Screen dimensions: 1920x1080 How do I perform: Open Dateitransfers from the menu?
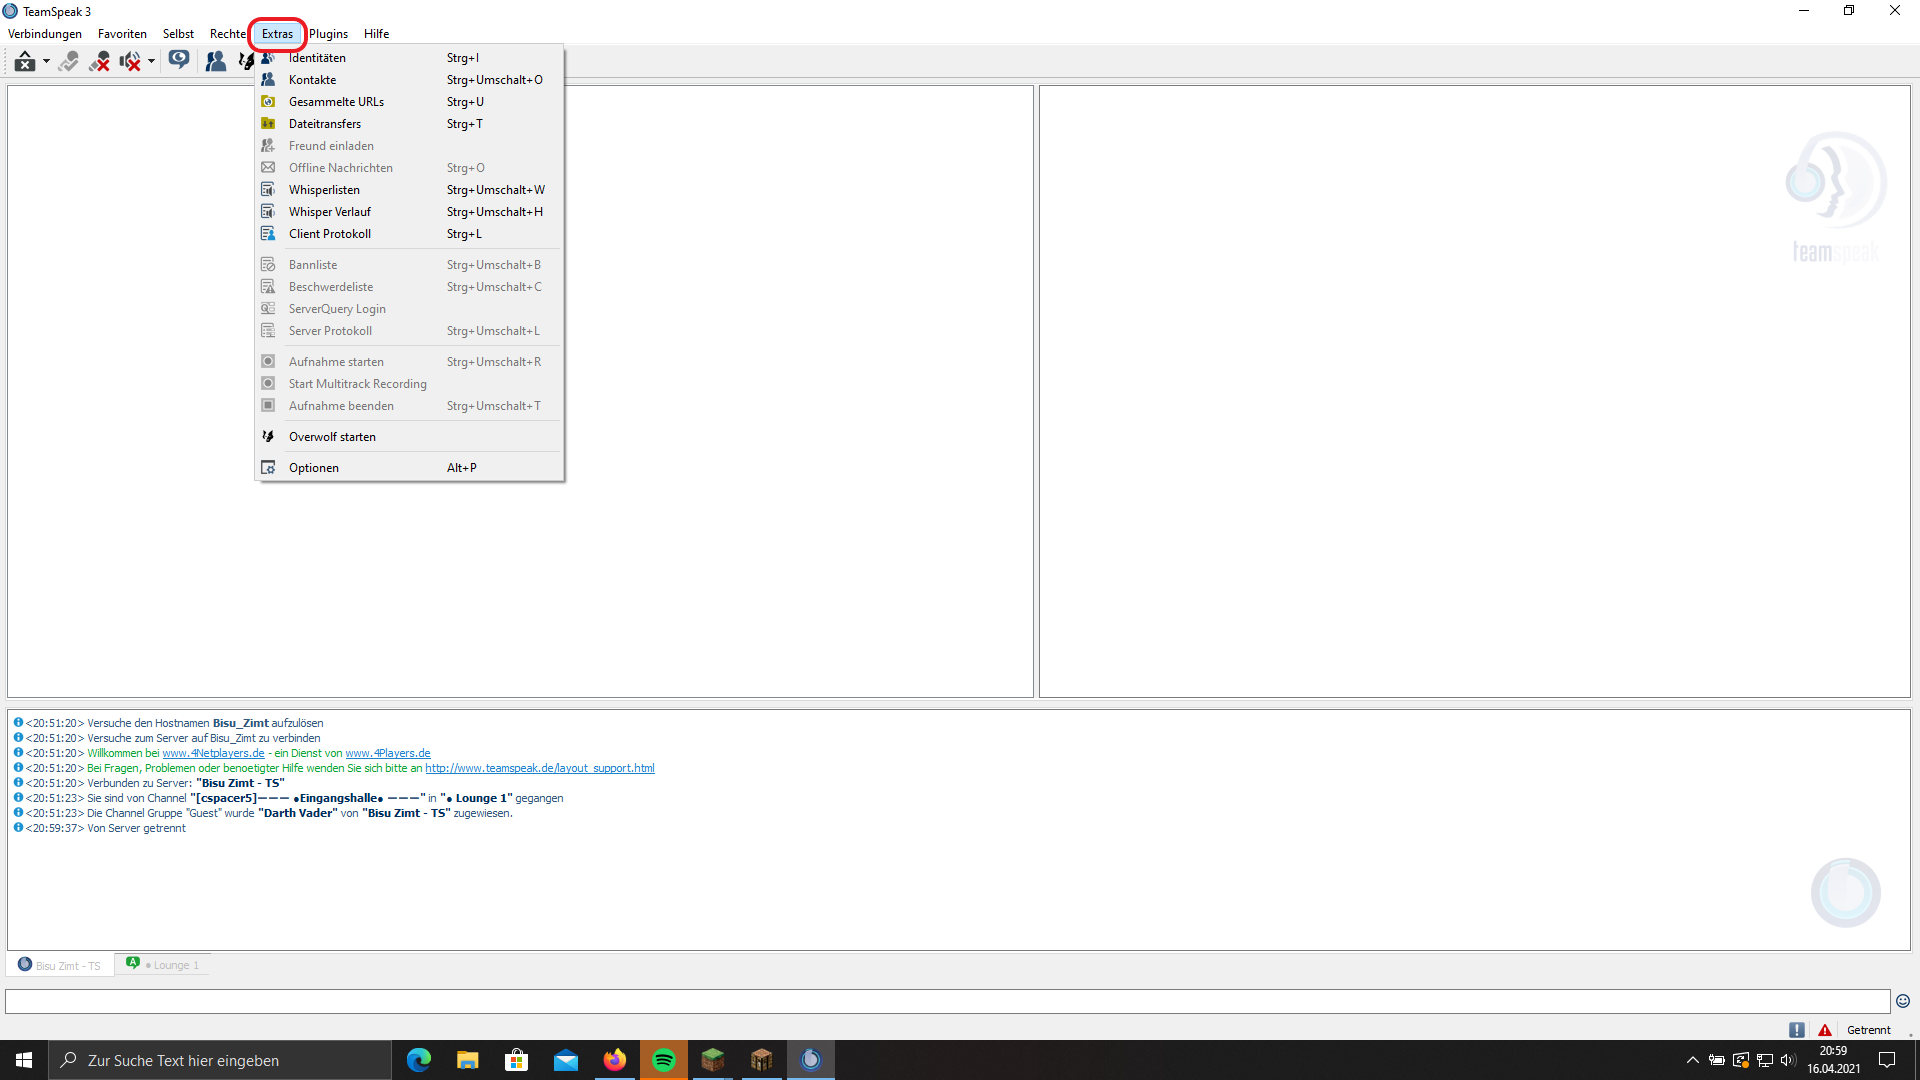[x=409, y=124]
